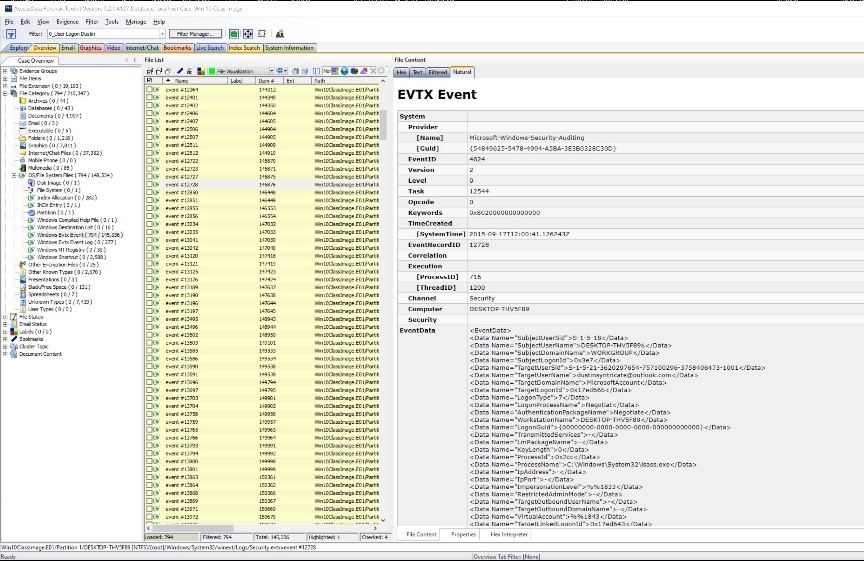Switch to the Graphics tab
This screenshot has width=864, height=561.
coord(90,48)
